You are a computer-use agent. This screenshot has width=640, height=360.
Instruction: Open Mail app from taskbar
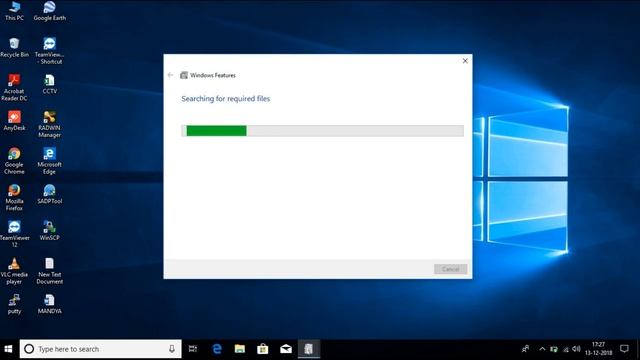(x=286, y=349)
